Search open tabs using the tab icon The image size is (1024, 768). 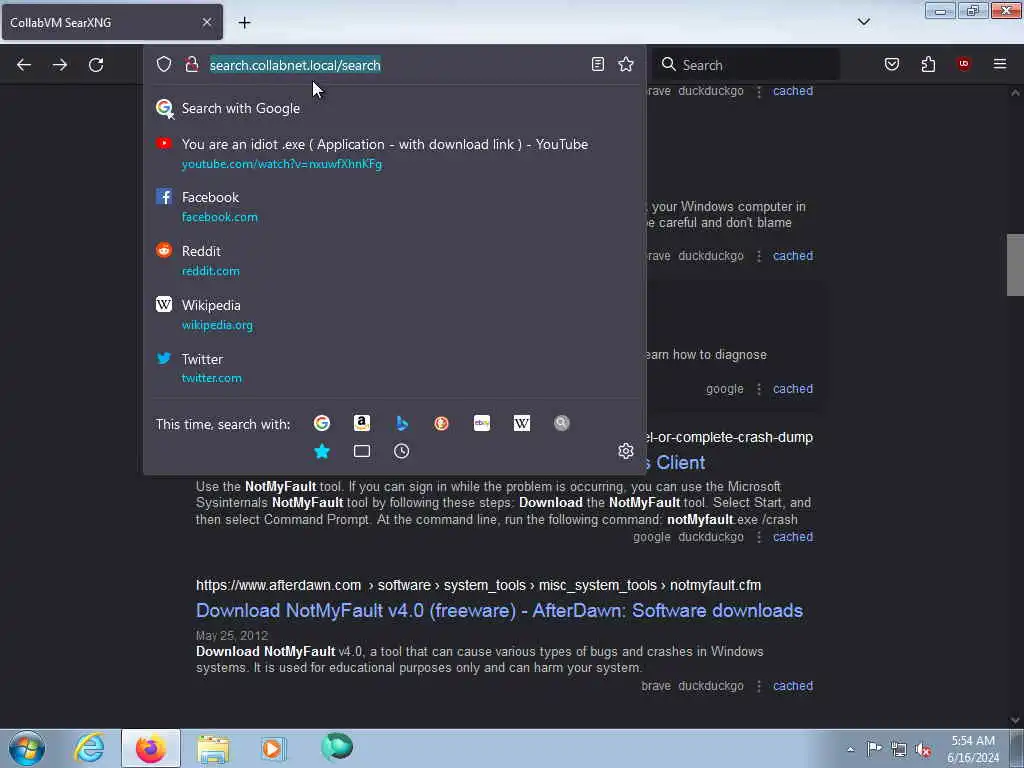pyautogui.click(x=362, y=451)
